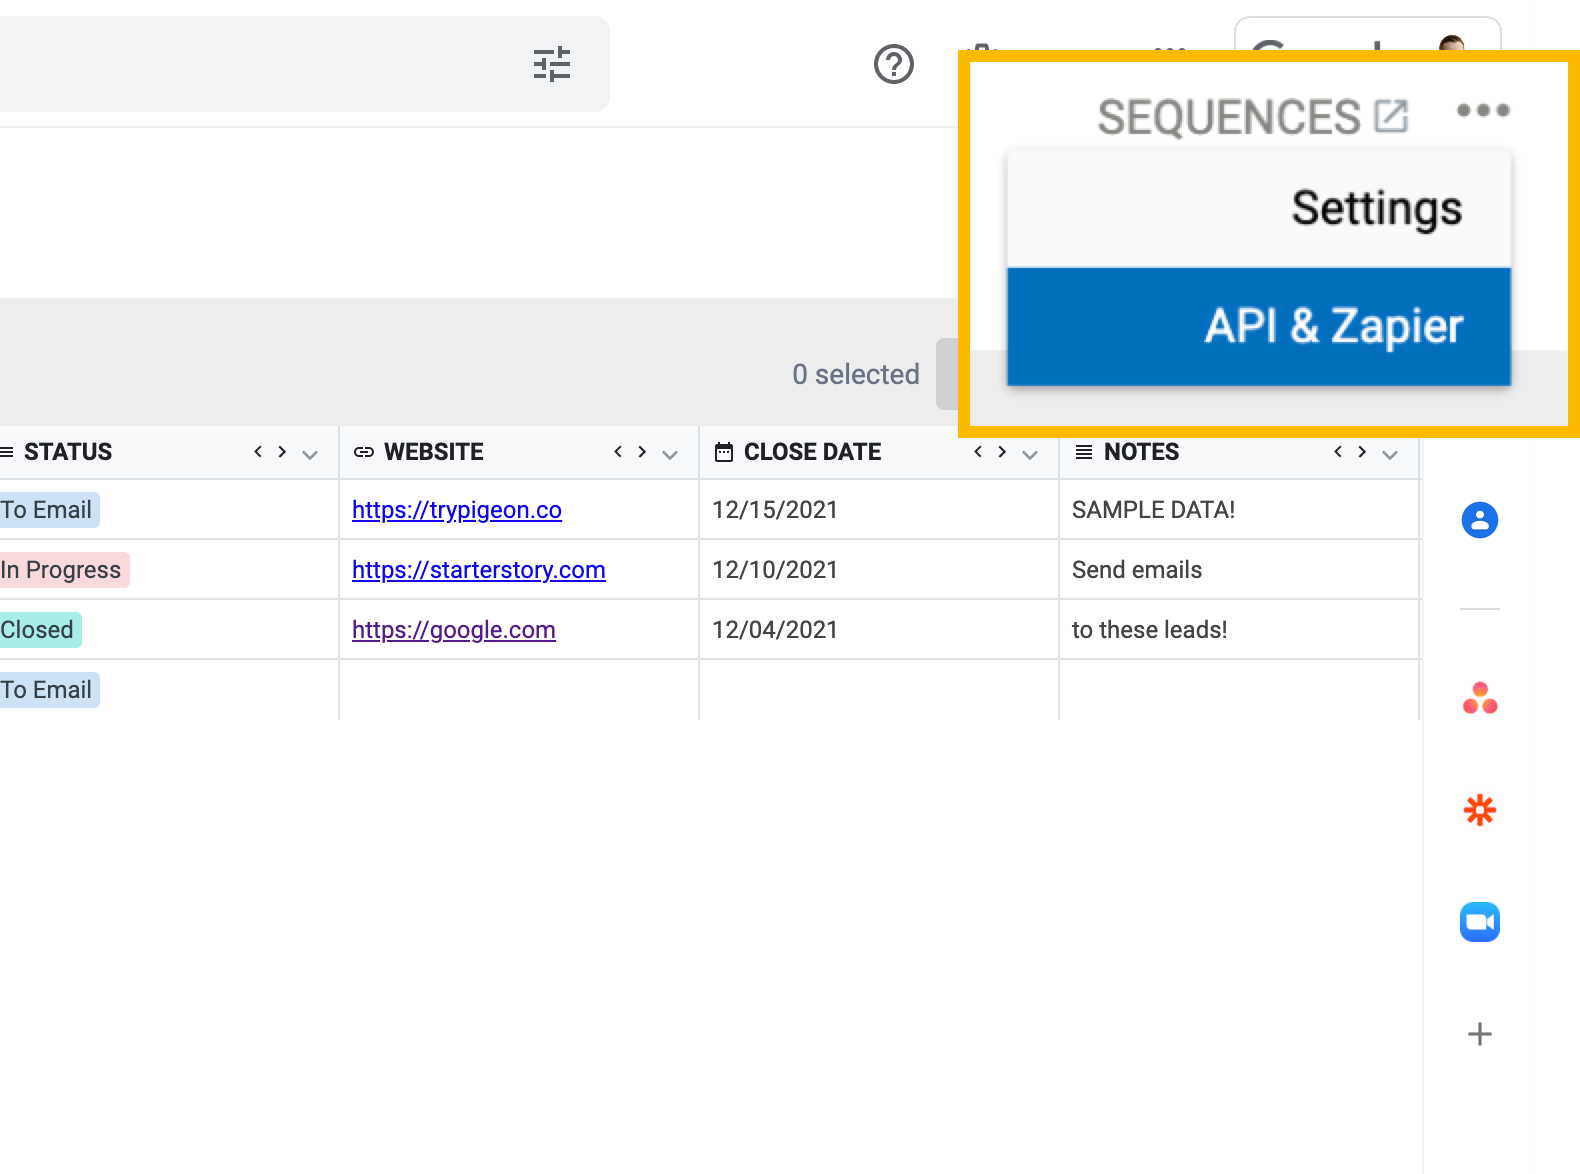The width and height of the screenshot is (1580, 1174).
Task: Select Settings from the popup menu
Action: pyautogui.click(x=1259, y=209)
